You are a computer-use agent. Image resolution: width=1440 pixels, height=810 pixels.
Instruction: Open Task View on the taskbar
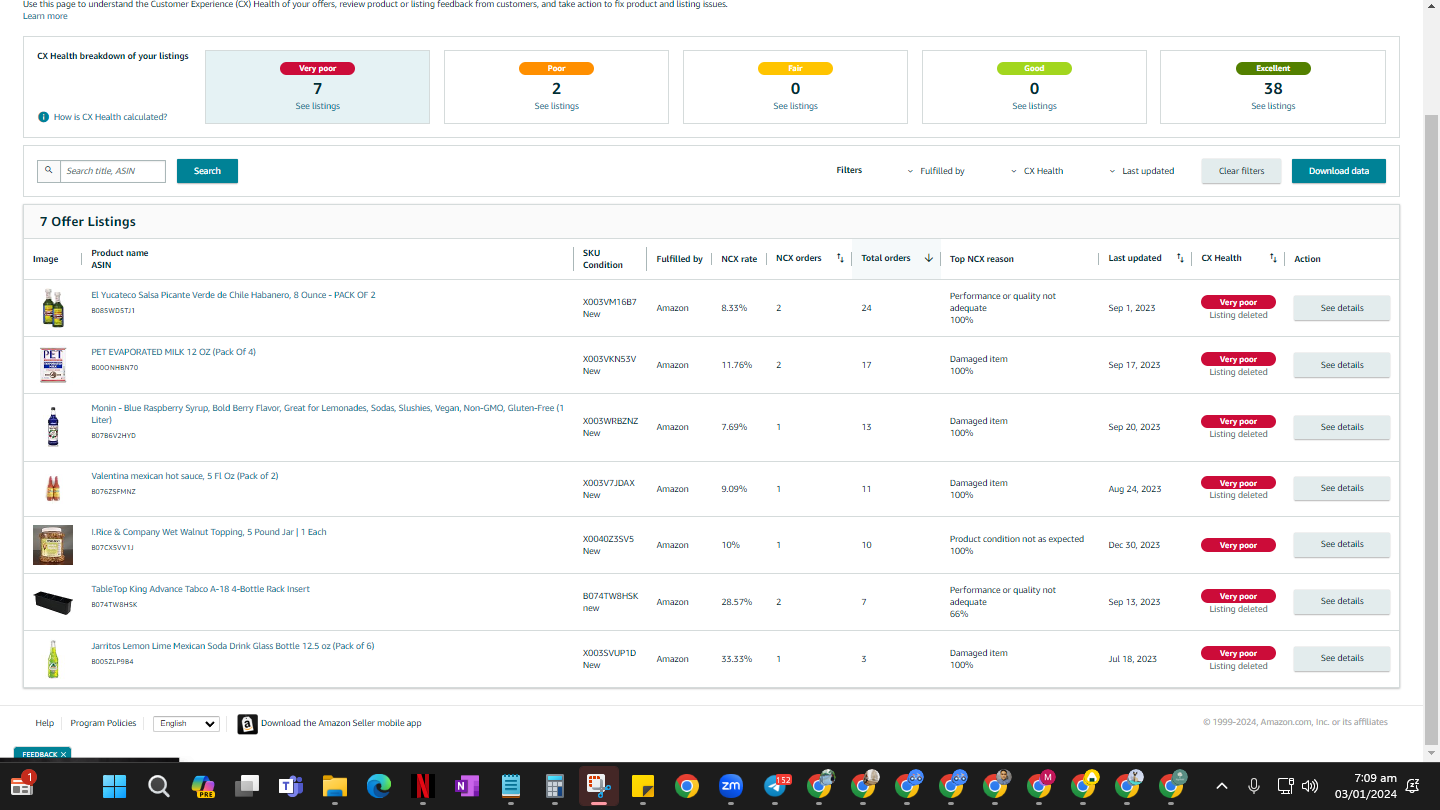pos(247,786)
